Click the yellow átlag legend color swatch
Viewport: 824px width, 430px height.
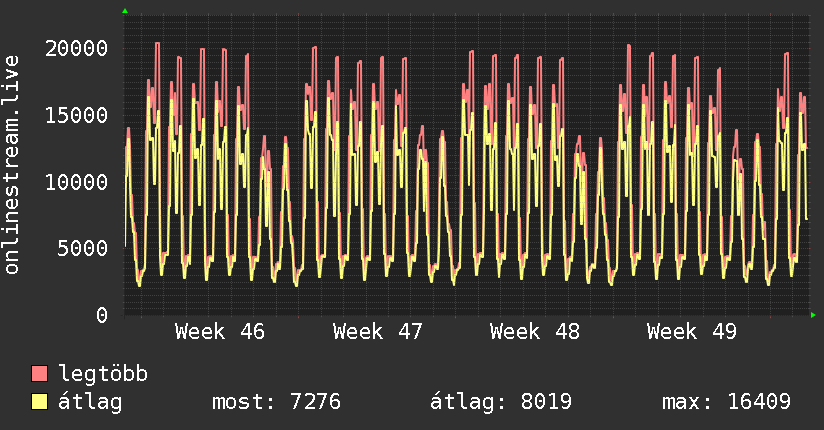(x=40, y=402)
